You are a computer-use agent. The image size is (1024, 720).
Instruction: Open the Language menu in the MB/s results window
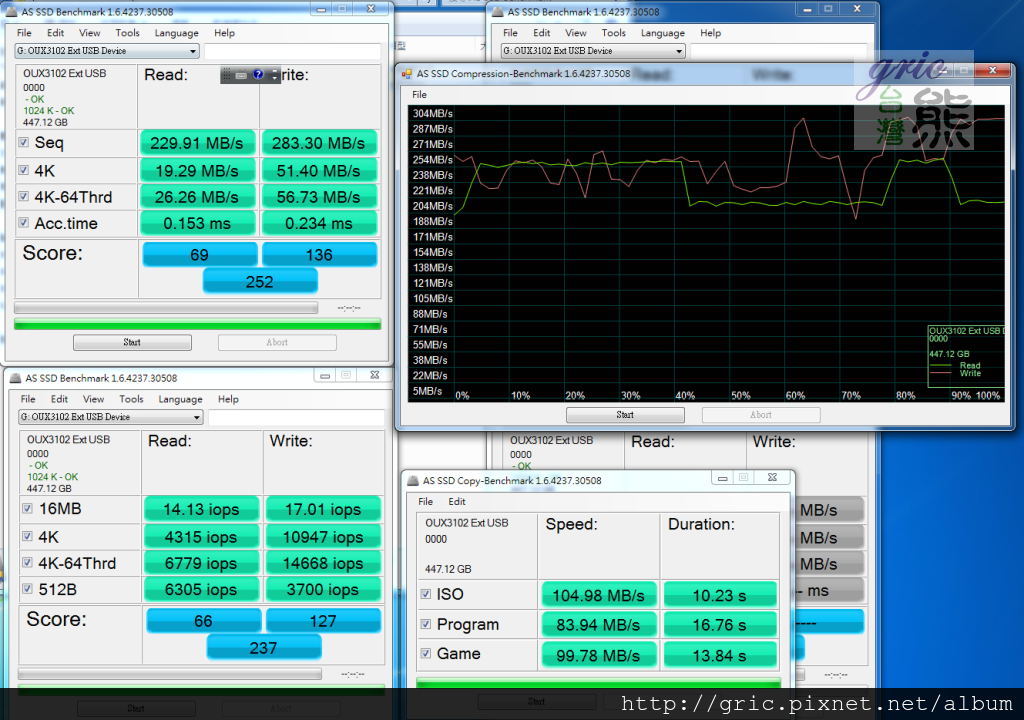[176, 33]
